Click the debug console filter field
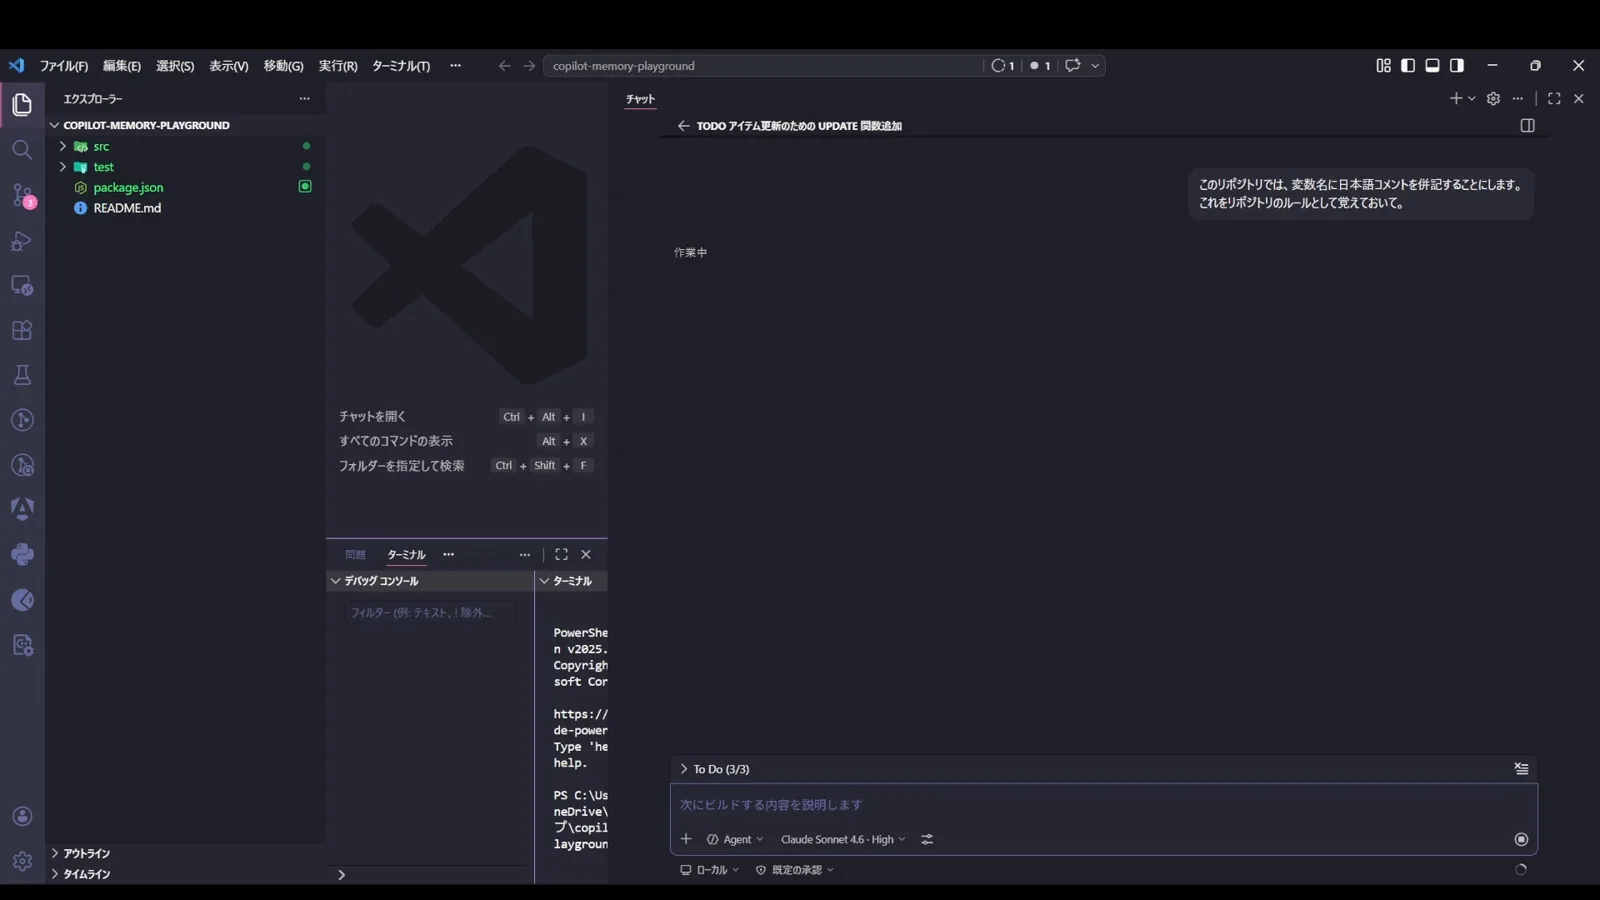The height and width of the screenshot is (900, 1600). [x=430, y=613]
